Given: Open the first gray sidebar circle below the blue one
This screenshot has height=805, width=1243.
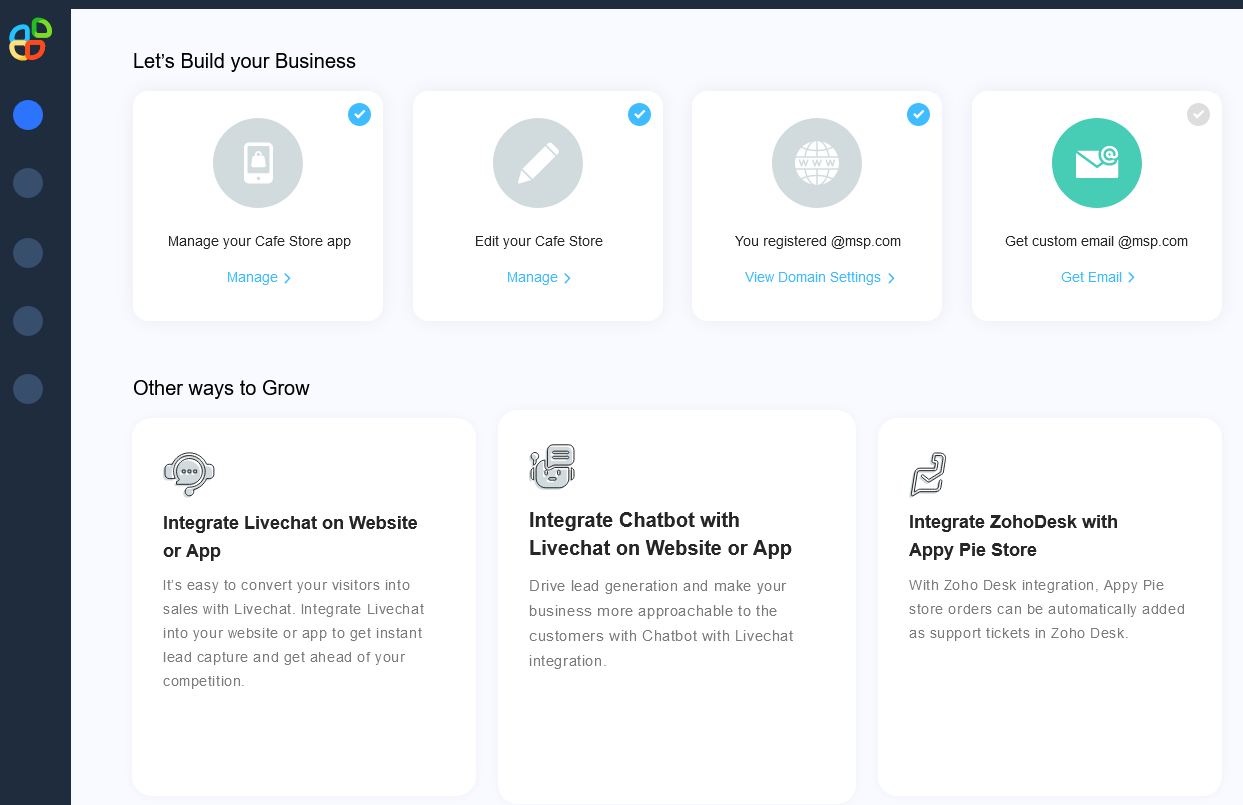Looking at the screenshot, I should click(x=28, y=183).
